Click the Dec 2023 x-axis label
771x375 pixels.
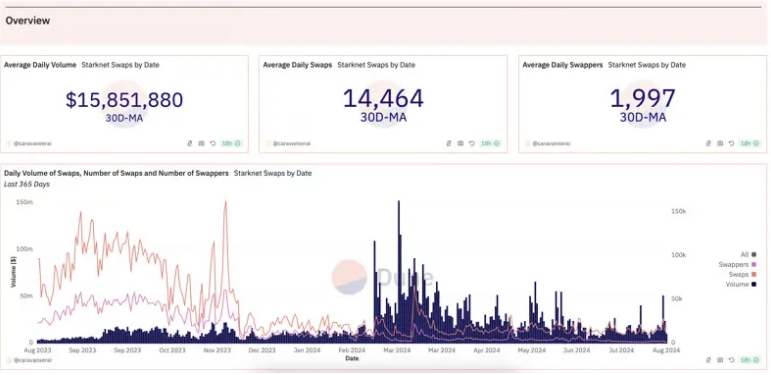pyautogui.click(x=262, y=350)
